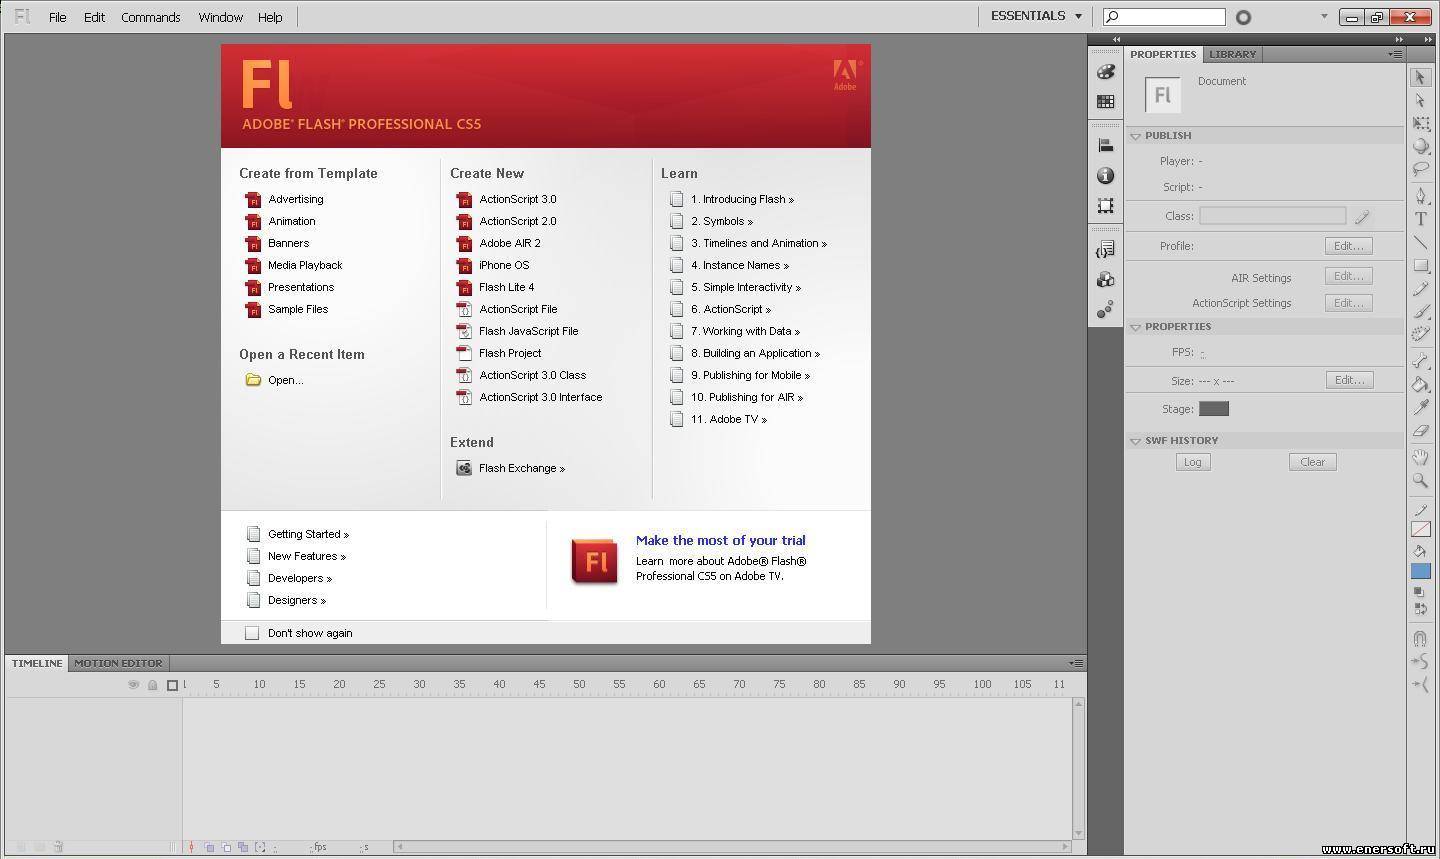Click the Stroke color swatch
This screenshot has height=859, width=1440.
tap(1420, 530)
